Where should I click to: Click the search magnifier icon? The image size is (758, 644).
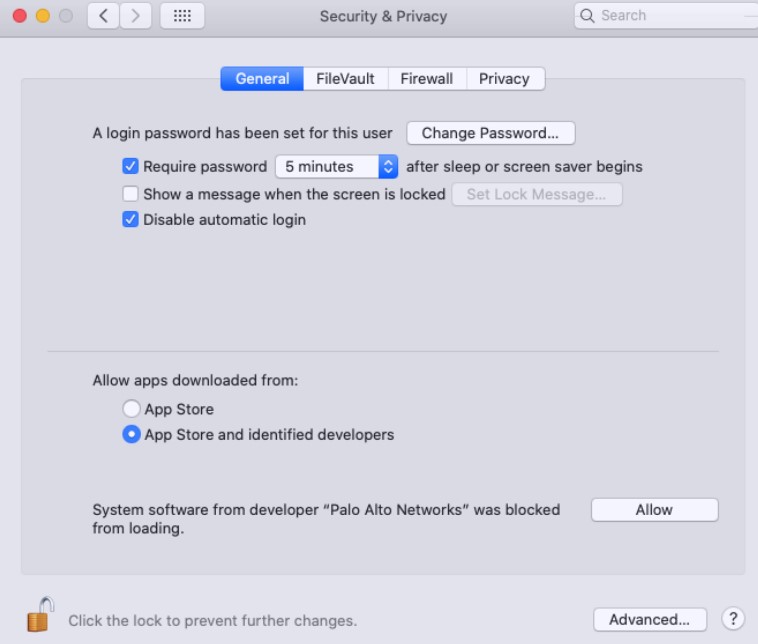pyautogui.click(x=589, y=16)
